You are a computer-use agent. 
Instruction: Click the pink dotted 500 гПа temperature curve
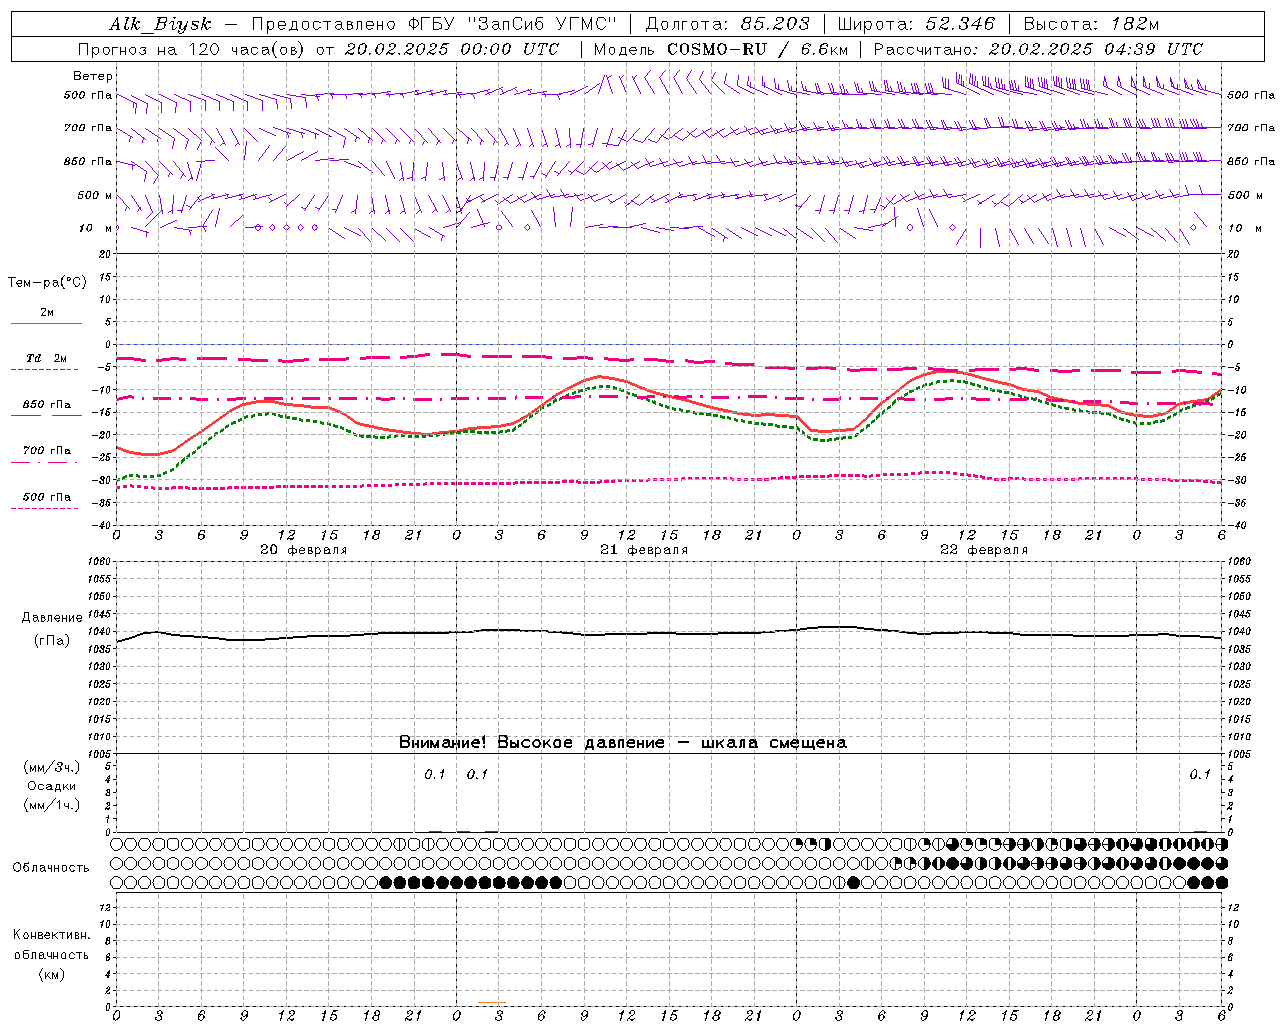[669, 481]
